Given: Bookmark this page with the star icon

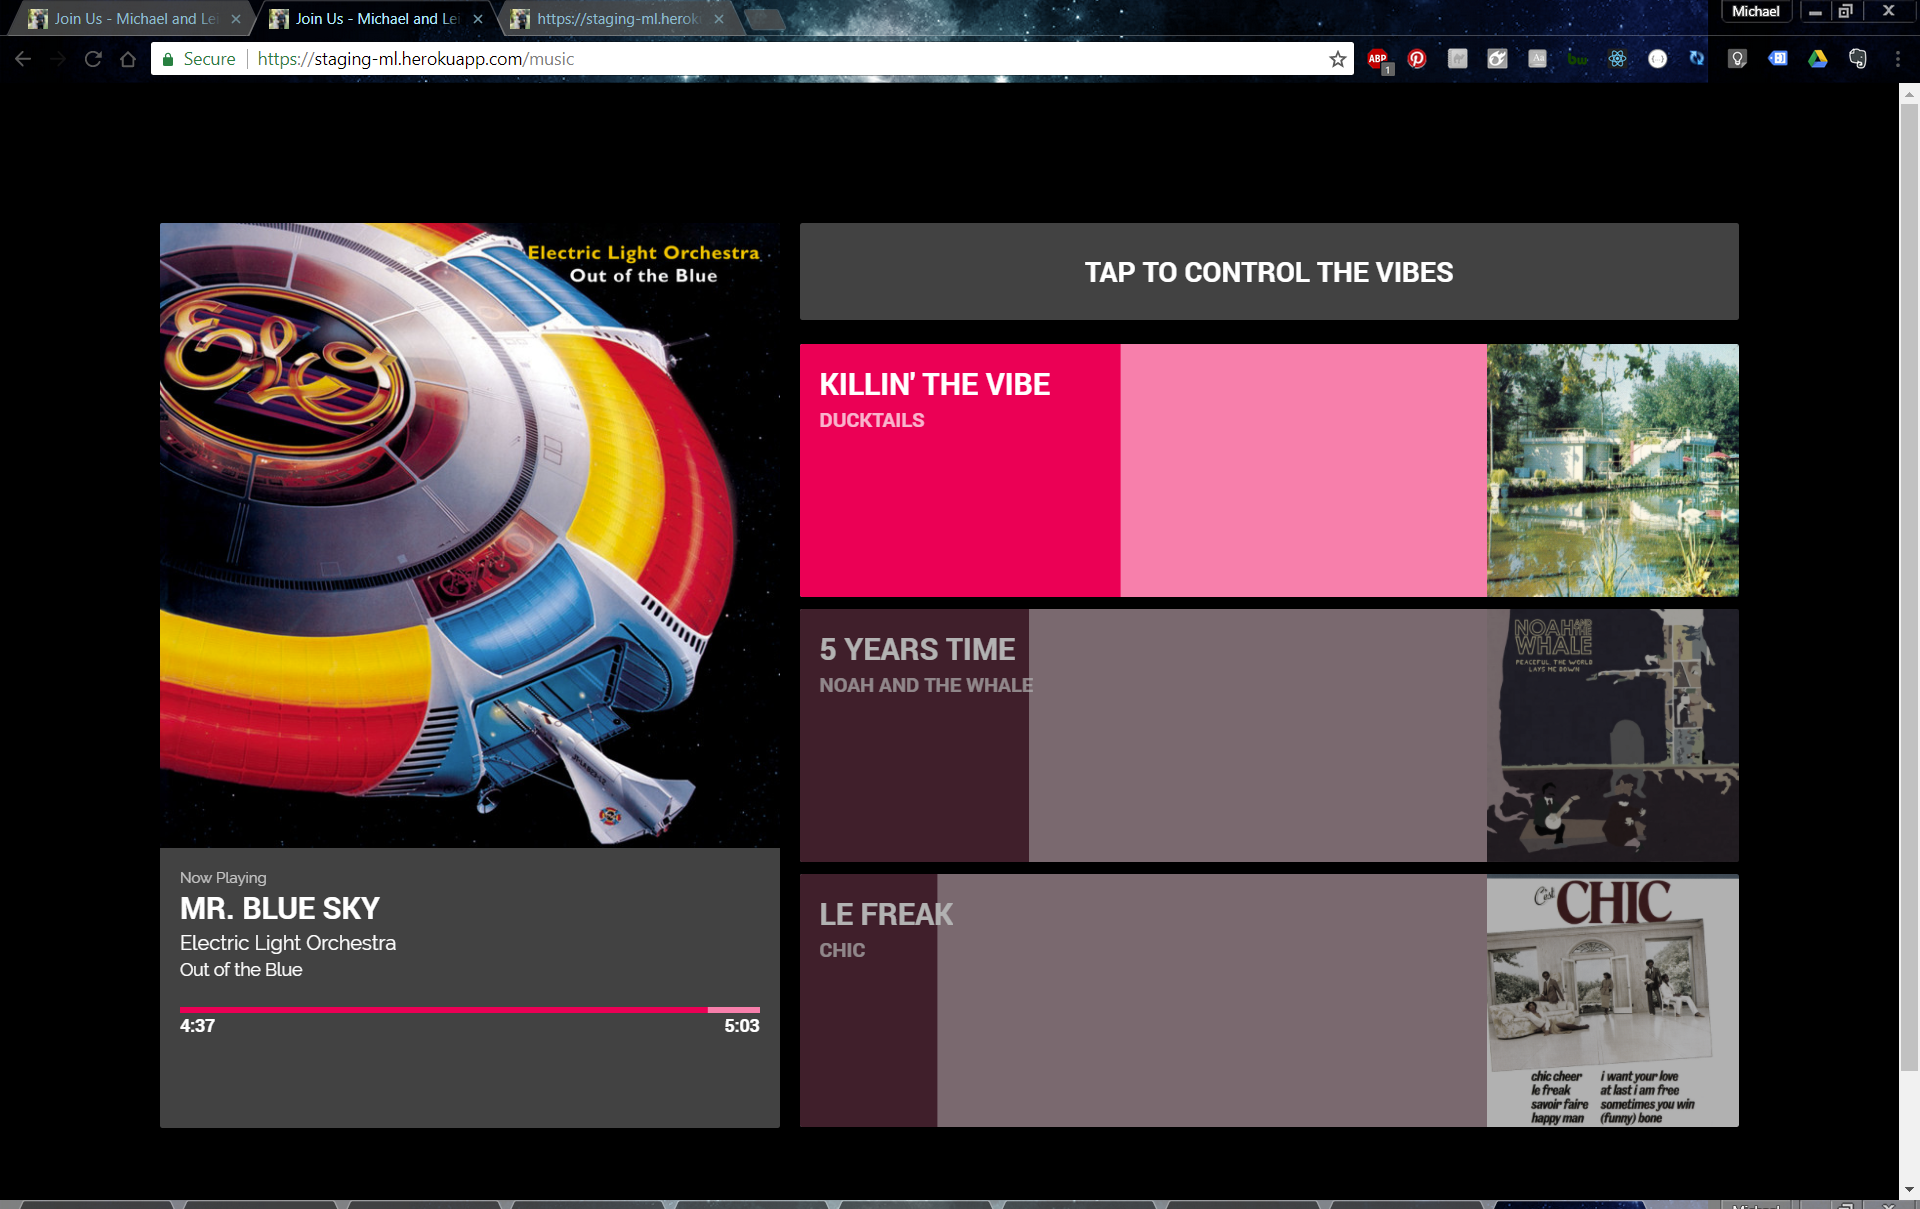Looking at the screenshot, I should point(1337,59).
